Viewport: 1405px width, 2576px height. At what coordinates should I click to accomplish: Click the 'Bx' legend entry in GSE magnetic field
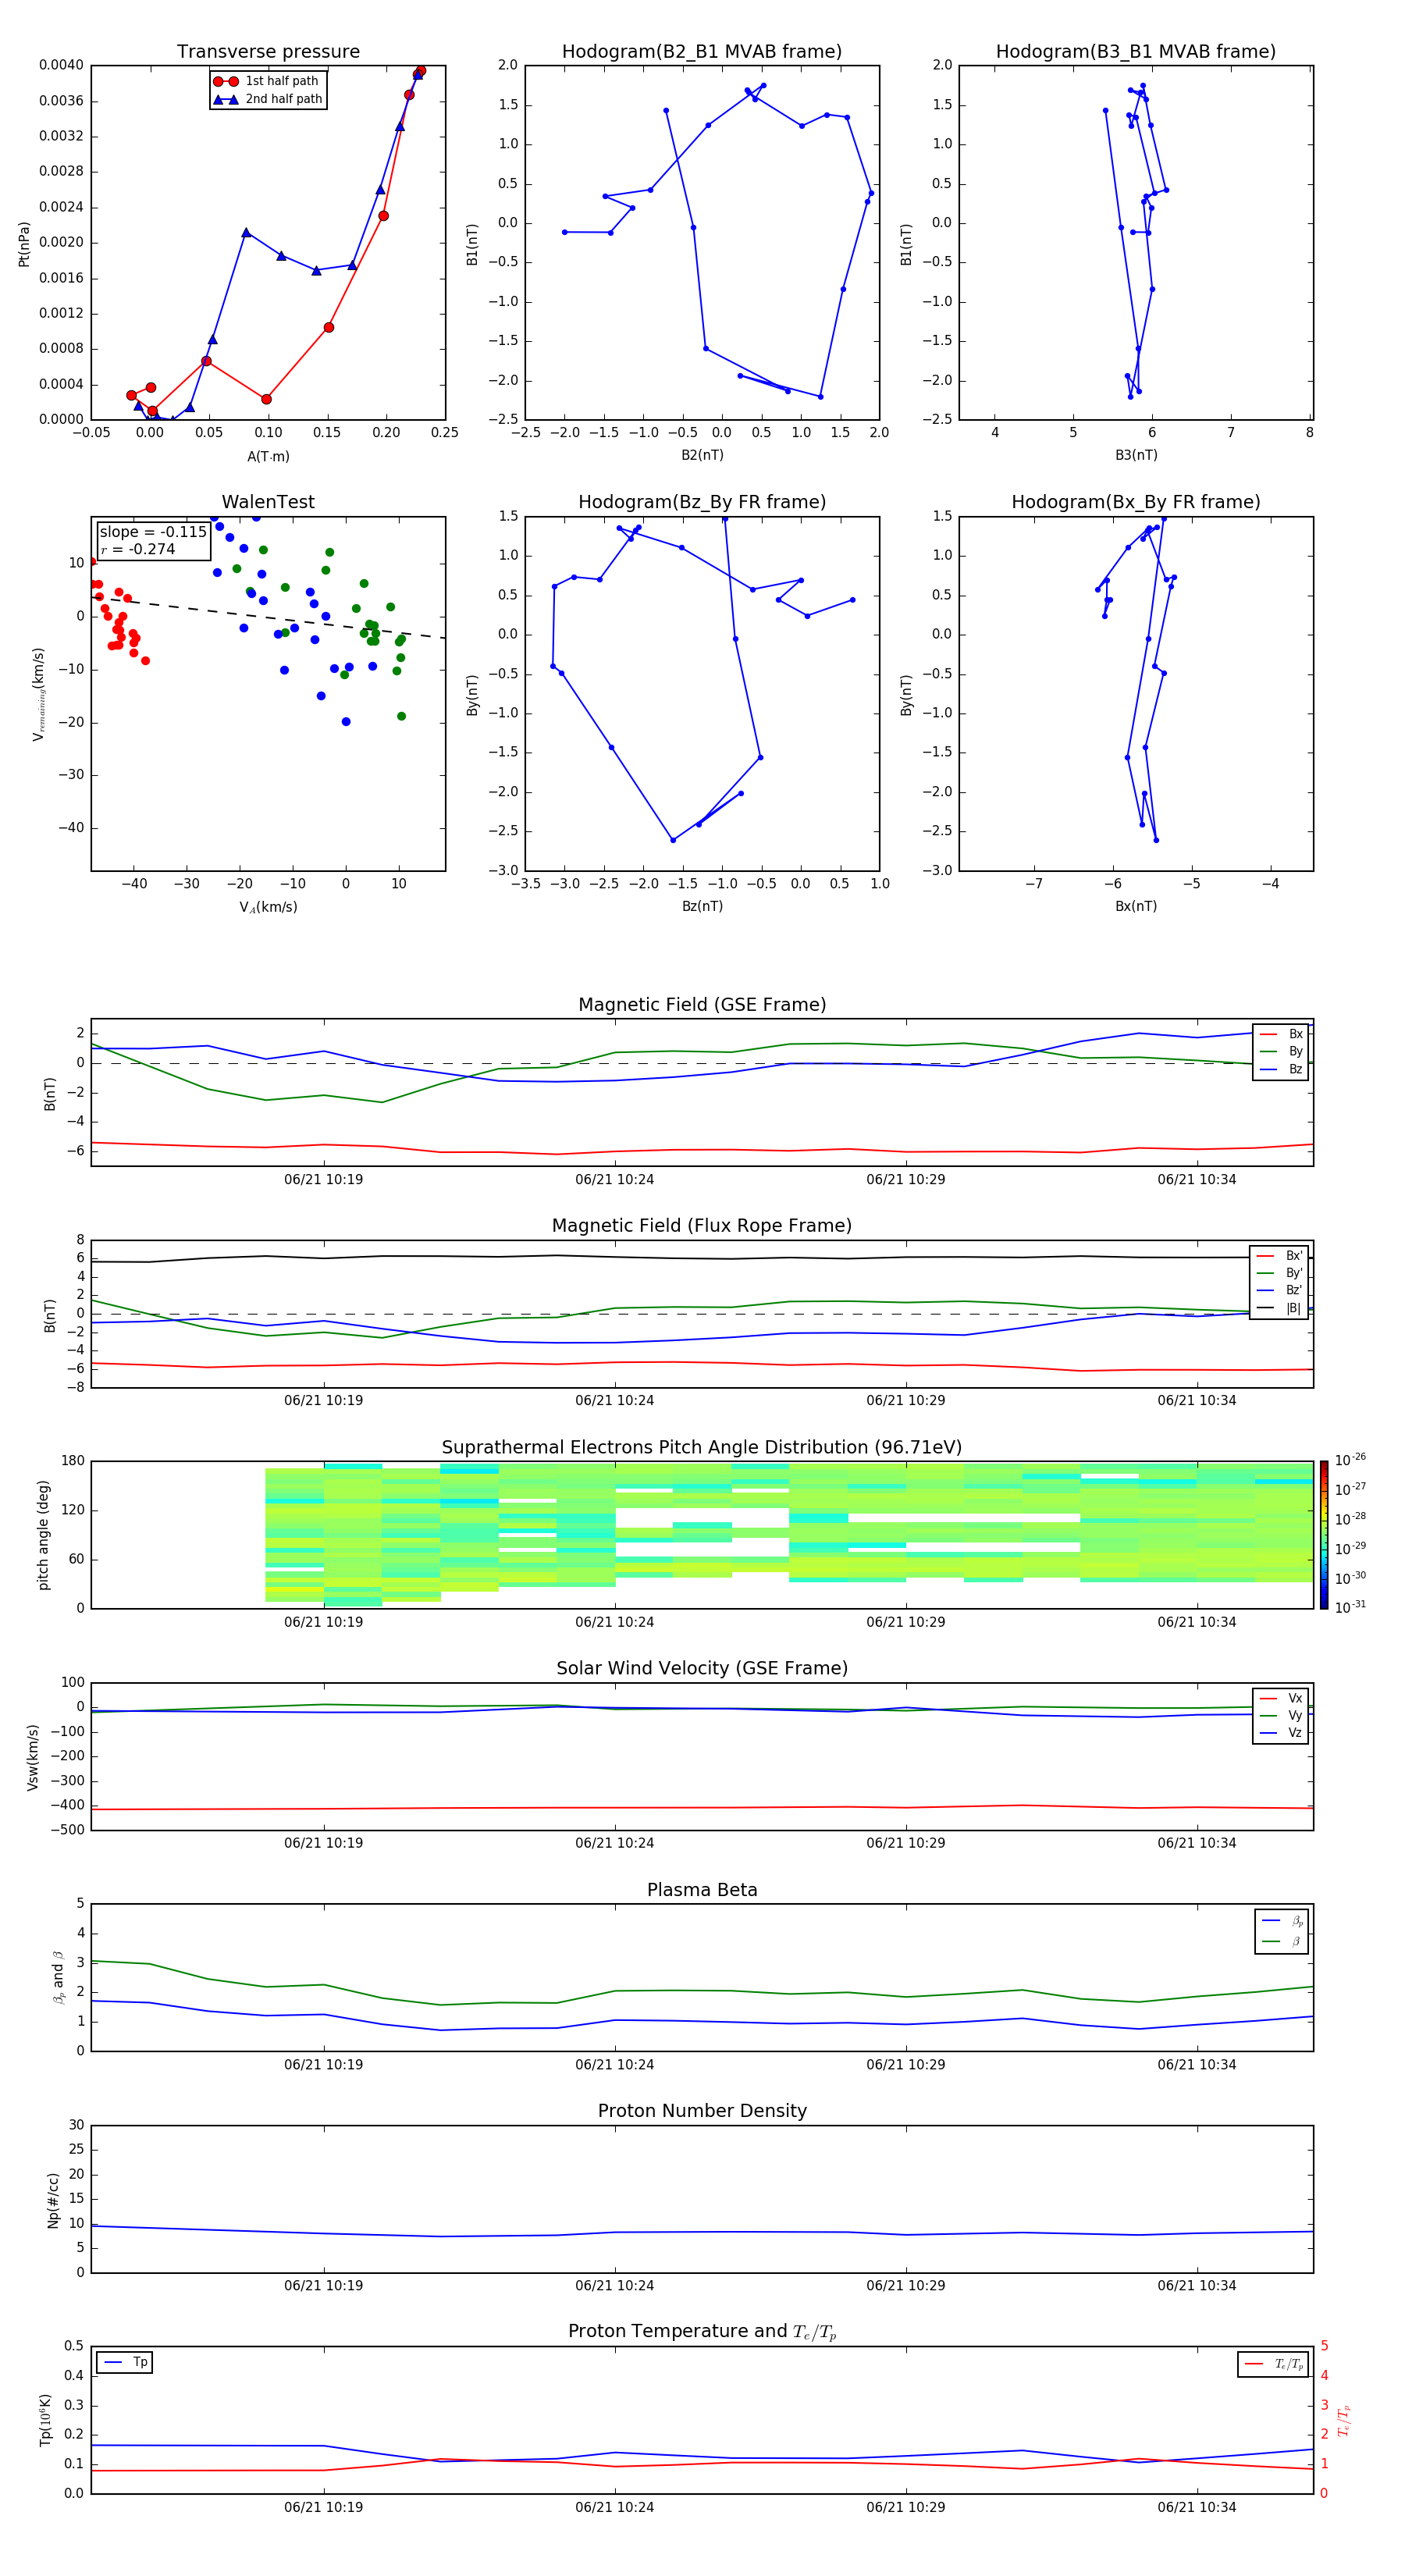(x=1281, y=1034)
